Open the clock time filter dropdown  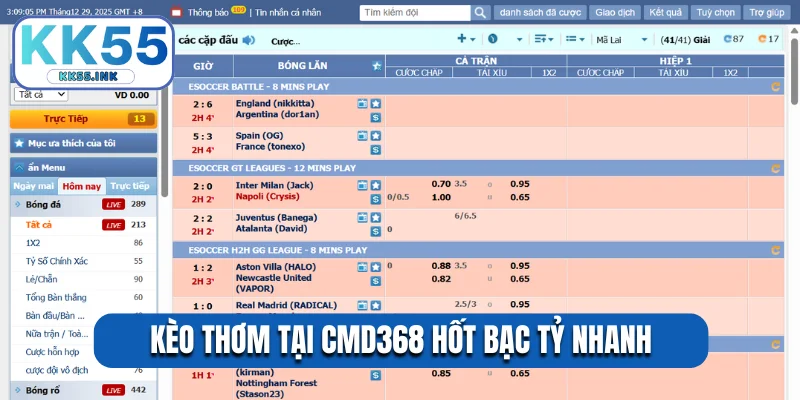point(505,39)
